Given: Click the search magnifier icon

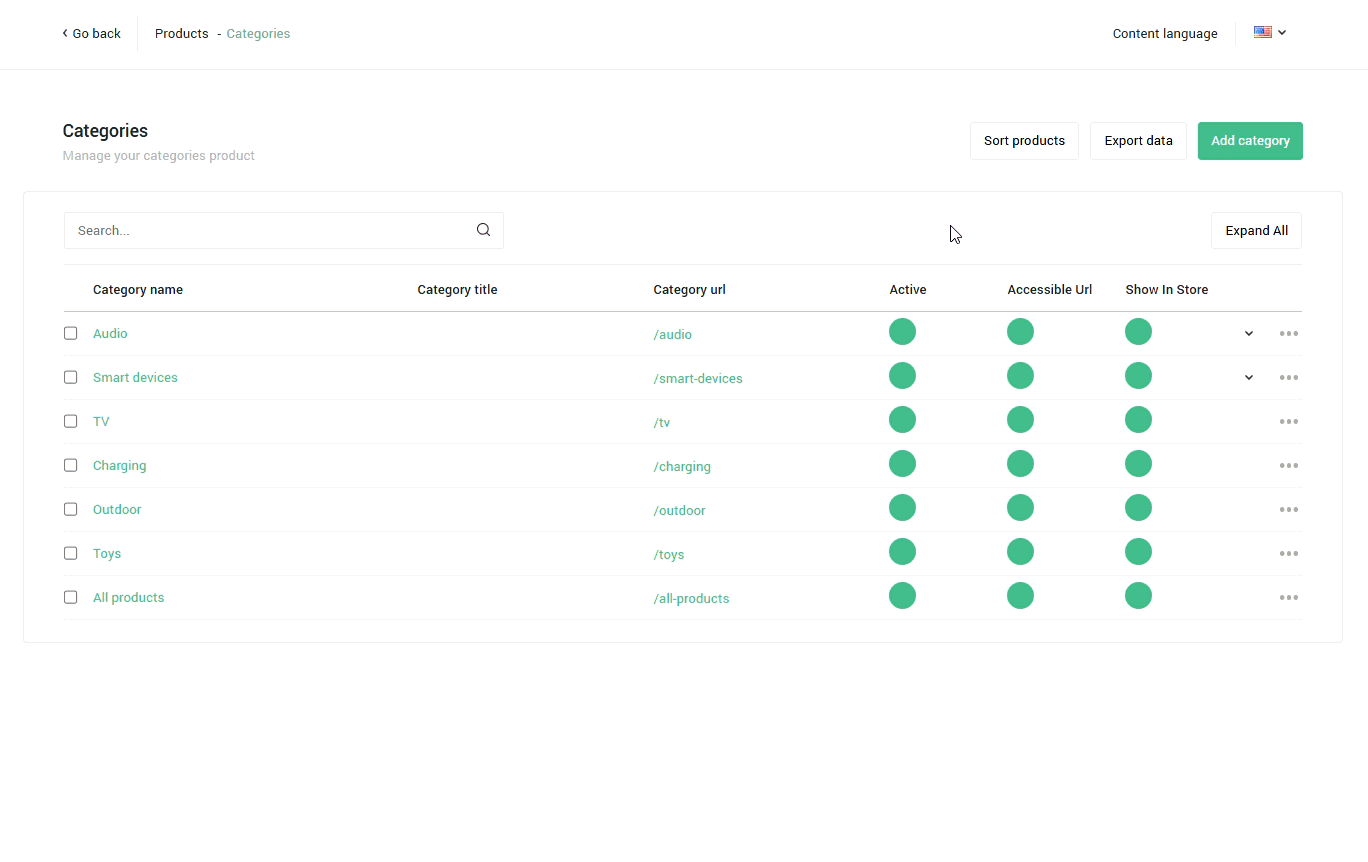Looking at the screenshot, I should (x=483, y=230).
